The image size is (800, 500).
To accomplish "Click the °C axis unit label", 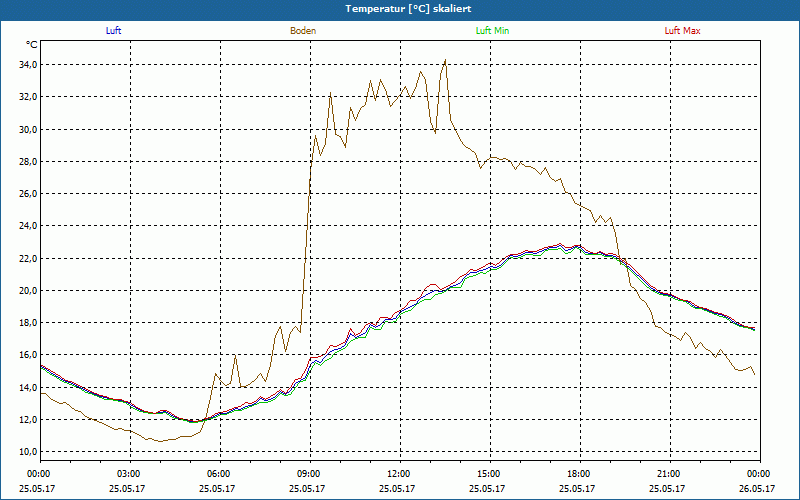I will 32,45.
